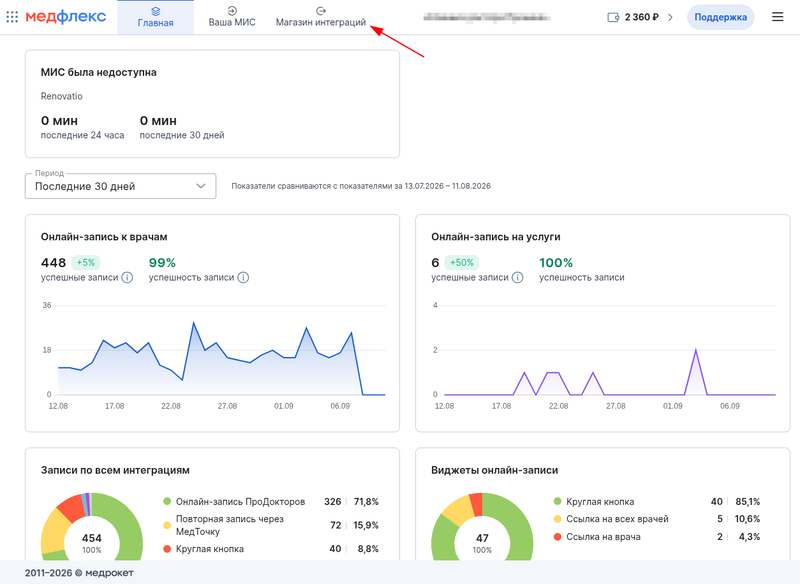This screenshot has height=584, width=800.
Task: Click the Повторная запись через МедТочку legend label
Action: 230,525
